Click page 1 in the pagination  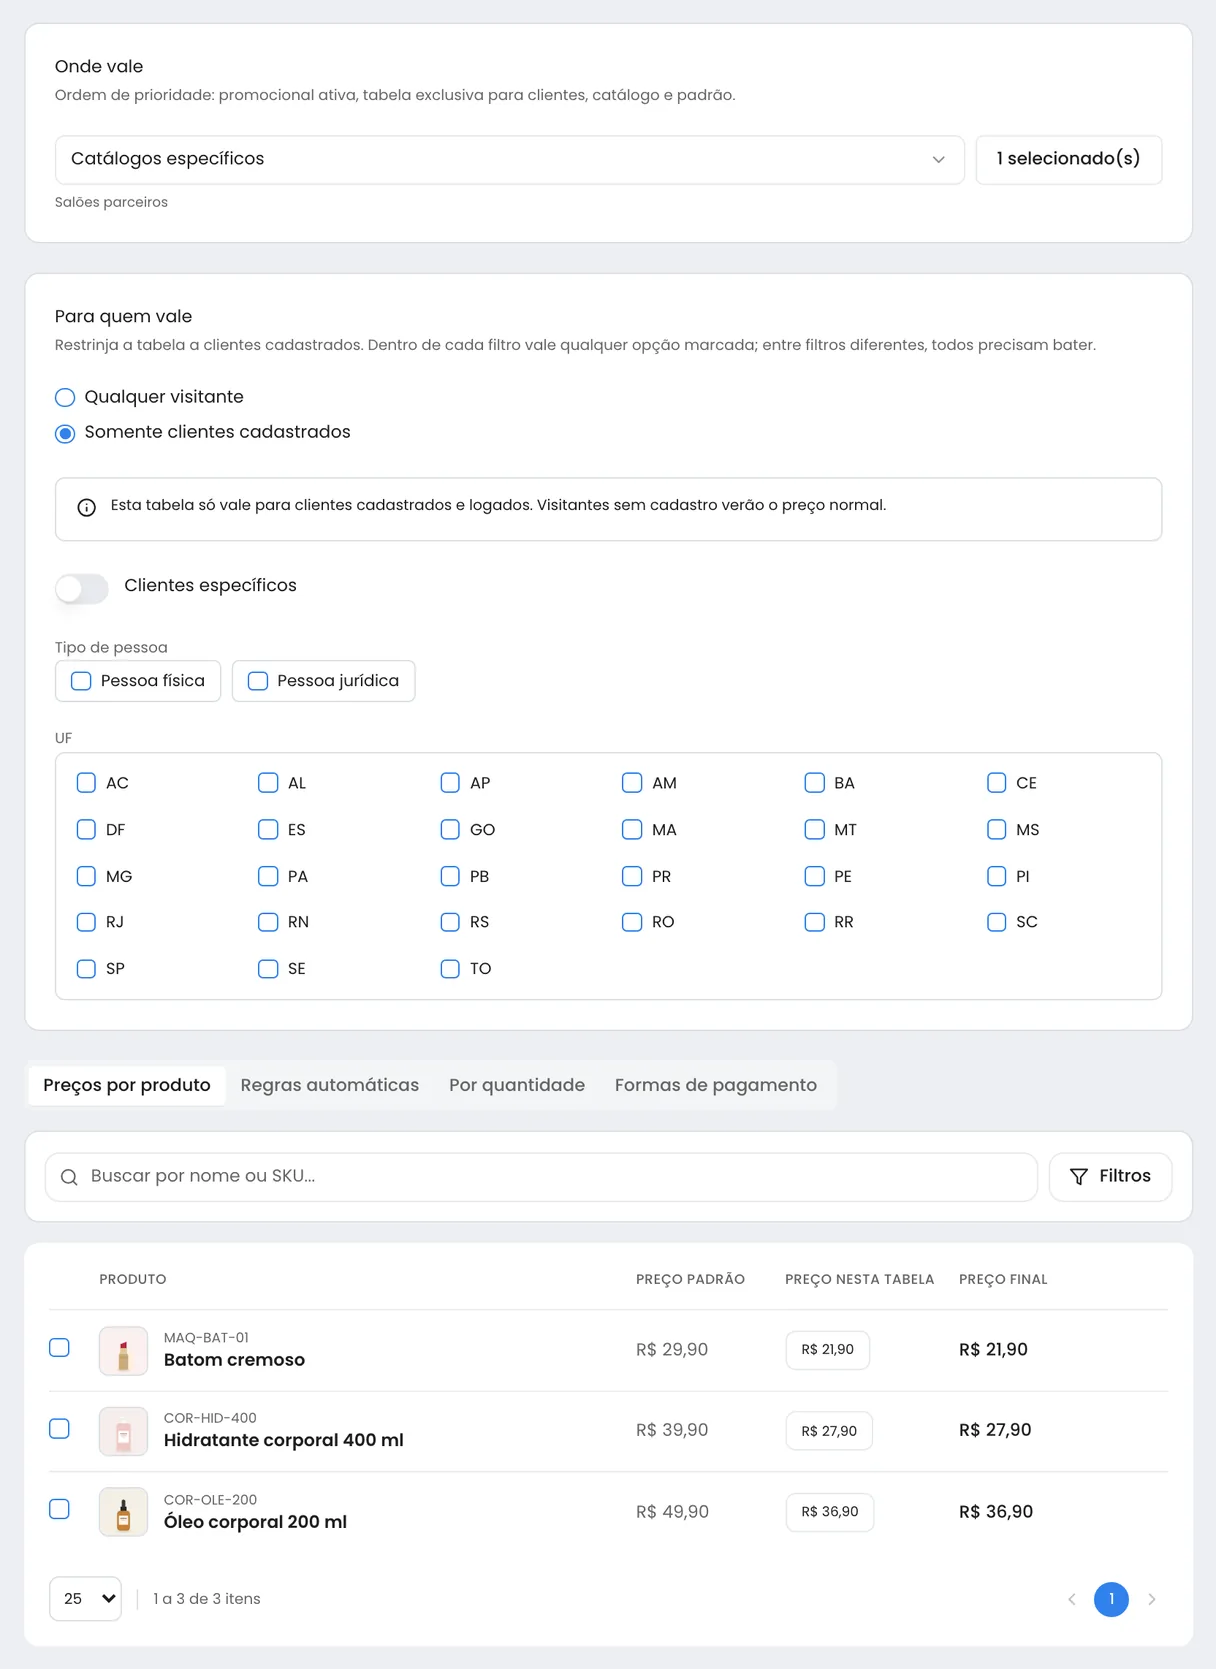coord(1111,1599)
